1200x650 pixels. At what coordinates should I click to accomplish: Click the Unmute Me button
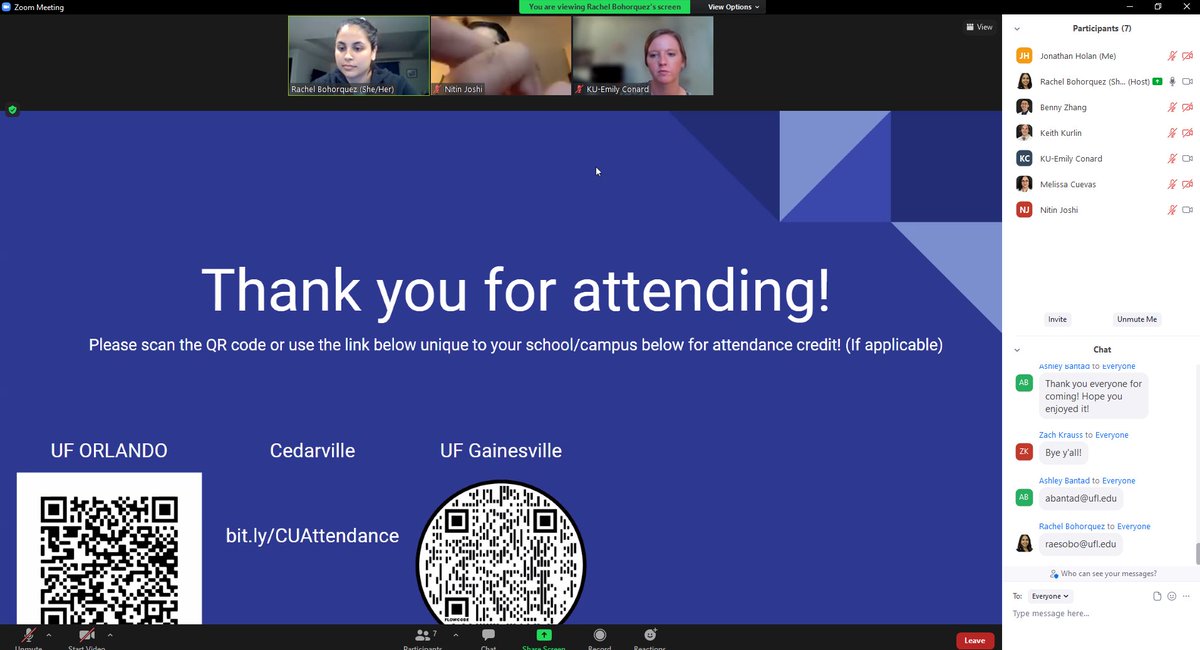[1137, 319]
